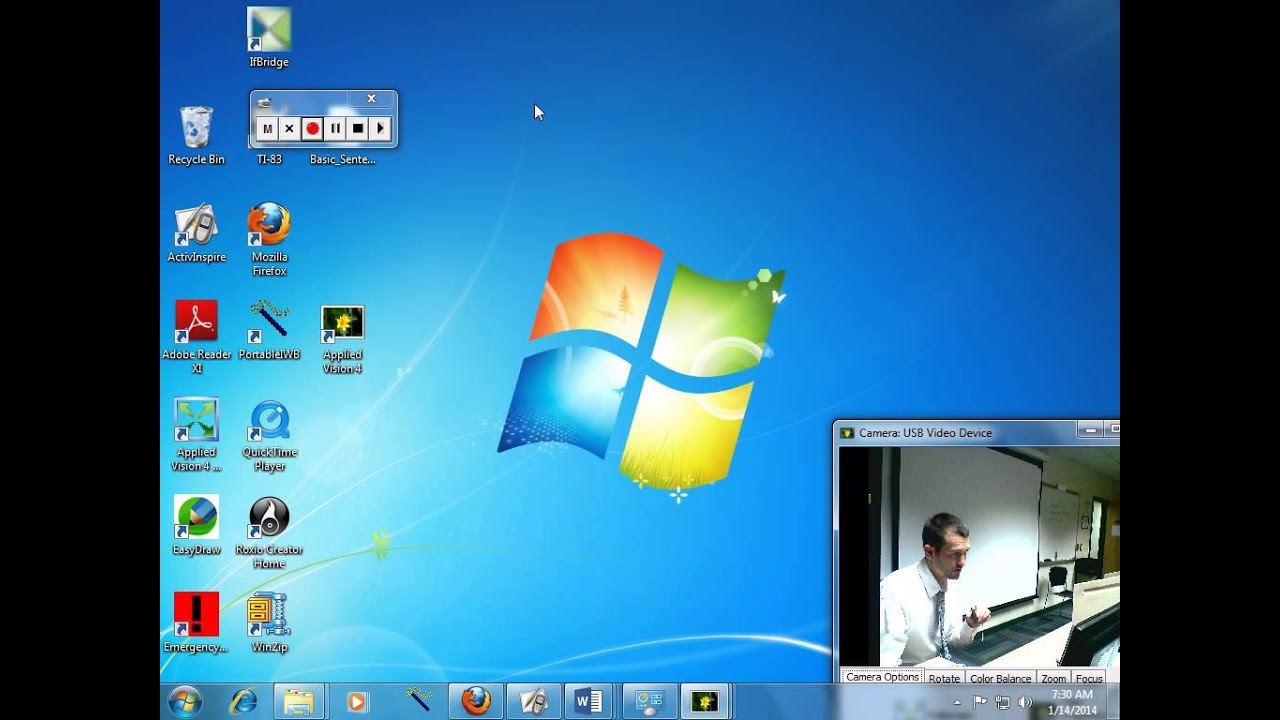Image resolution: width=1280 pixels, height=720 pixels.
Task: Switch to Firefox in the taskbar
Action: tap(475, 702)
